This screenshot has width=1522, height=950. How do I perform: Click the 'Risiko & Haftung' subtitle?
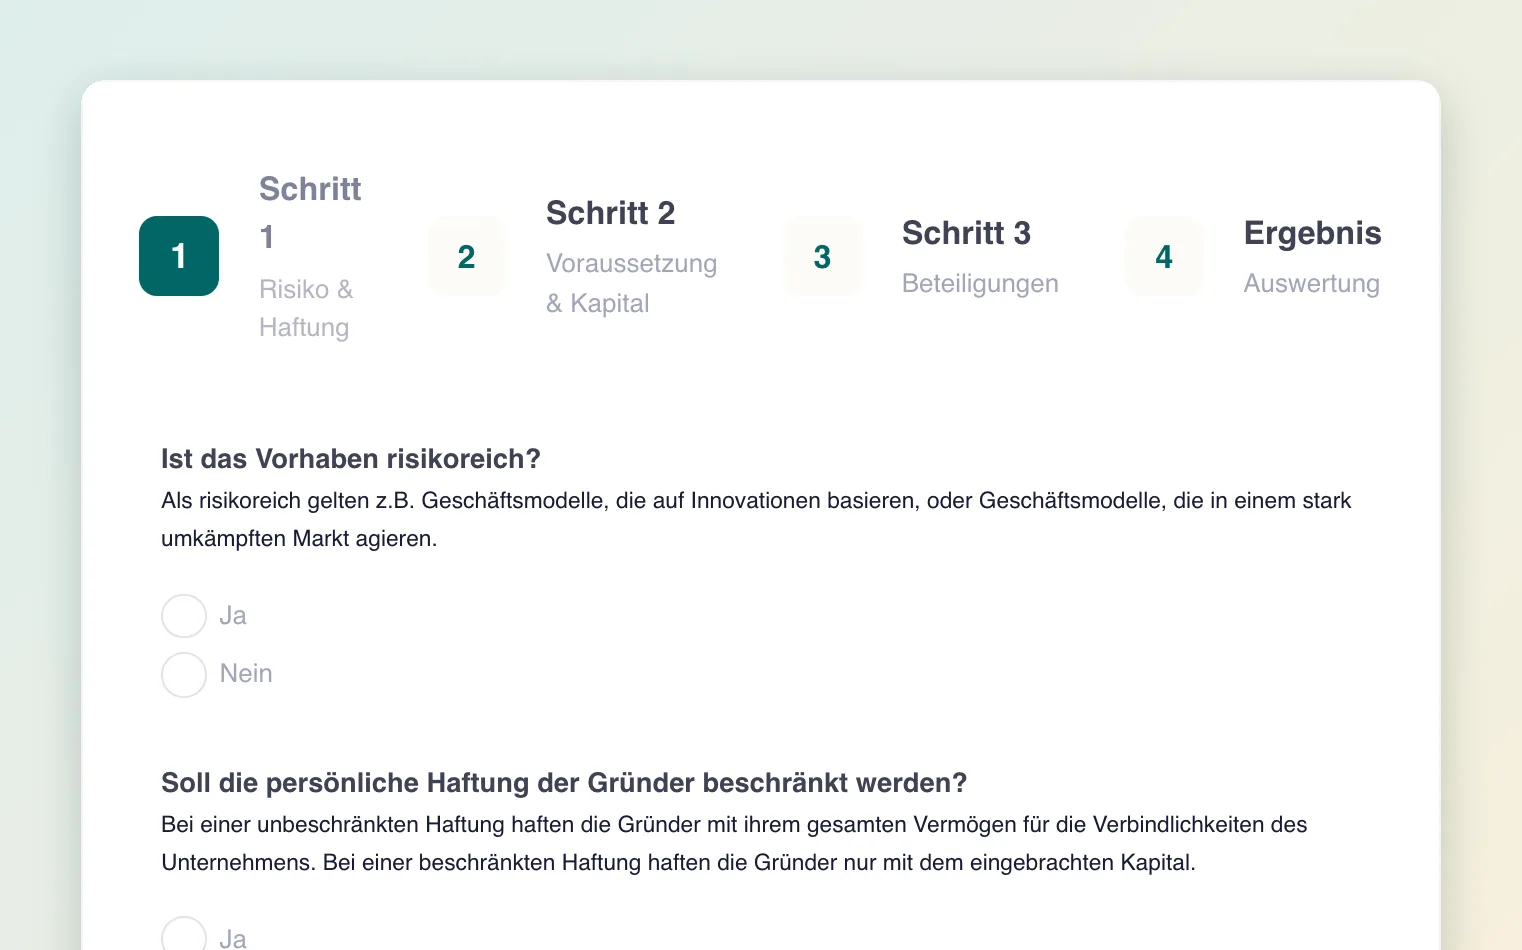306,309
